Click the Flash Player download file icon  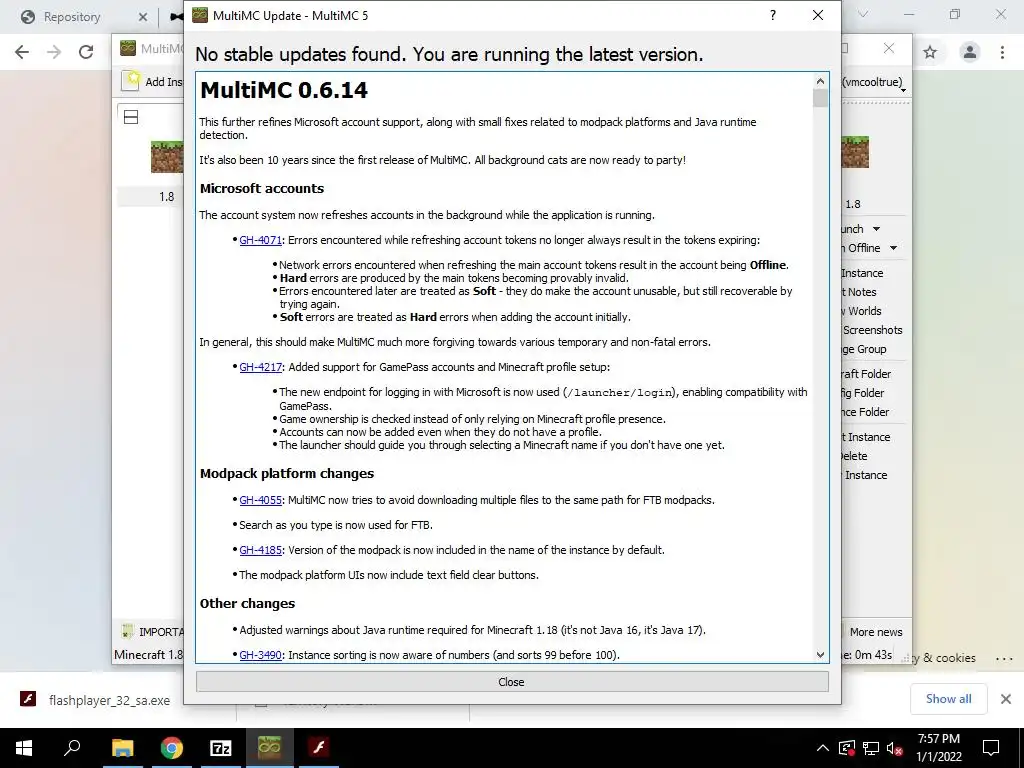(27, 699)
